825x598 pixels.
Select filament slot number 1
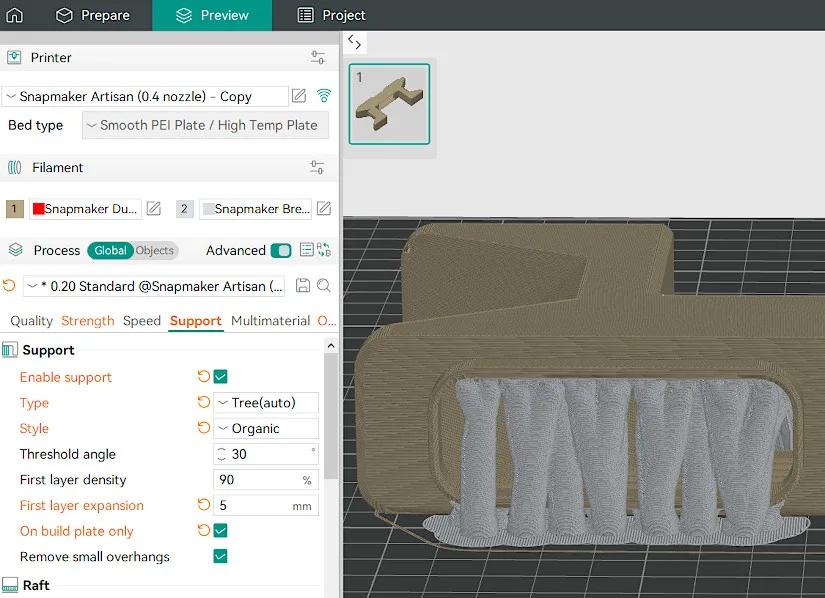pyautogui.click(x=15, y=209)
